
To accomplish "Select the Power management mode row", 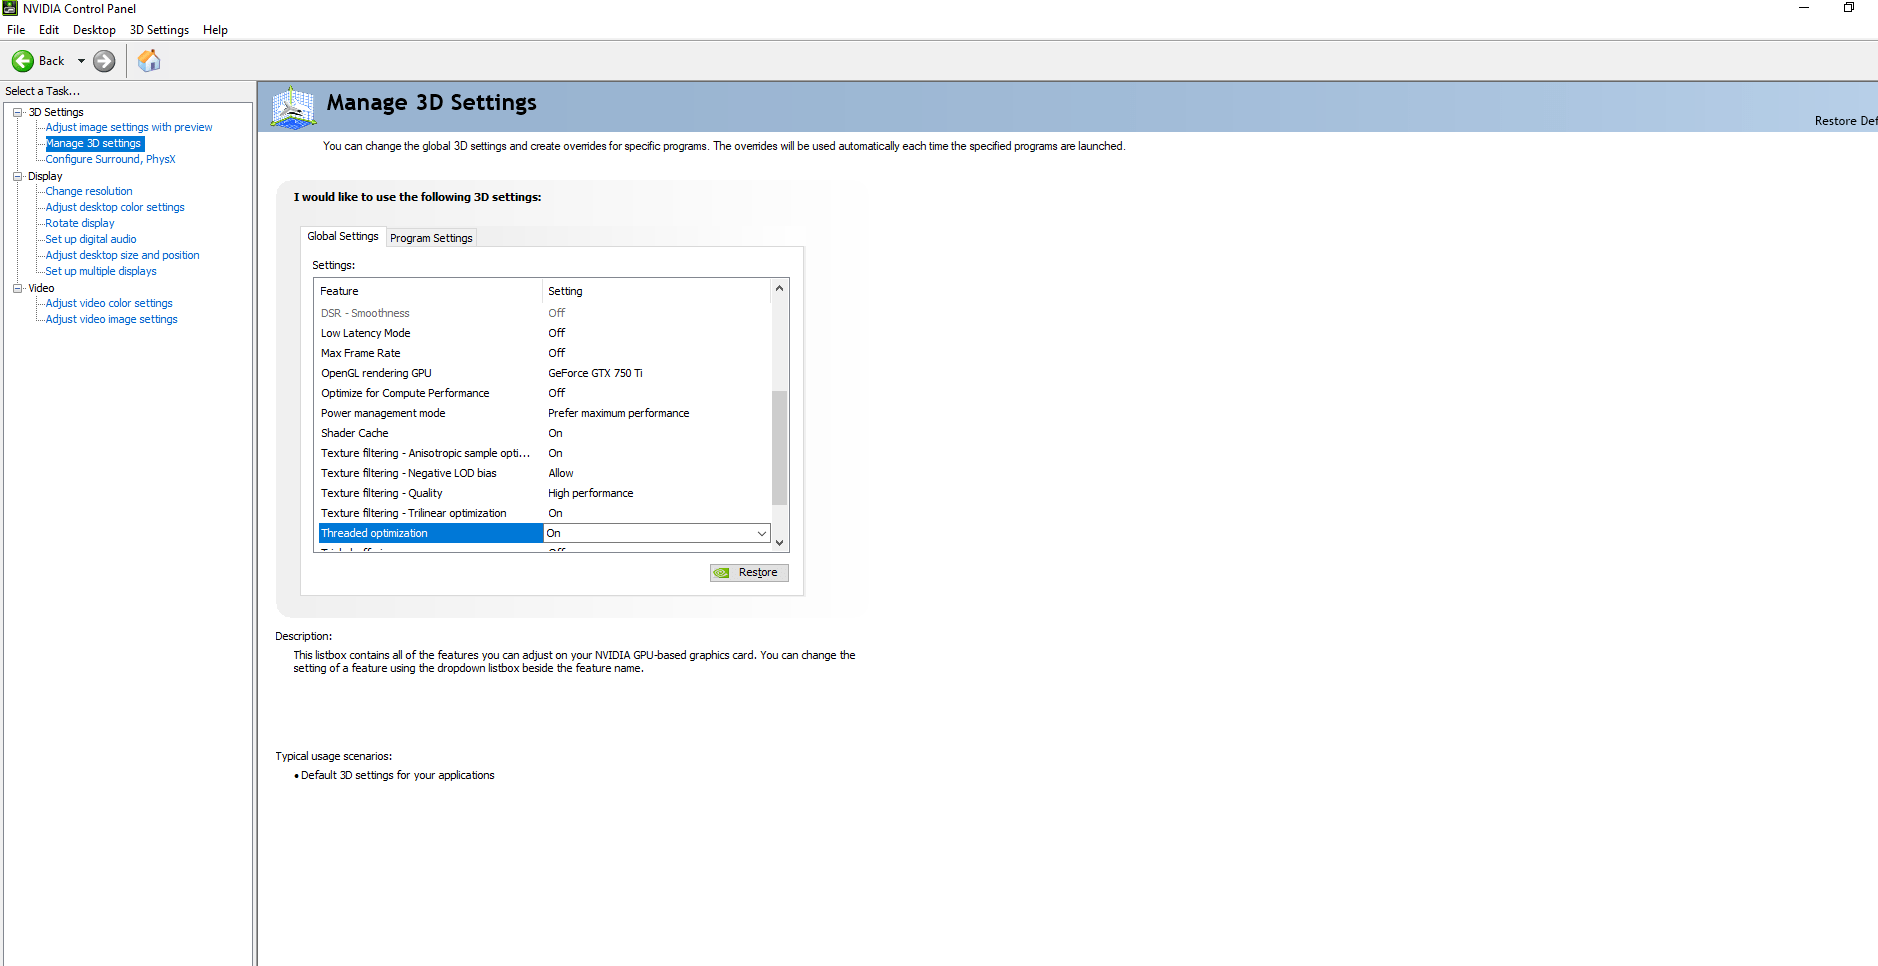I will pyautogui.click(x=545, y=413).
